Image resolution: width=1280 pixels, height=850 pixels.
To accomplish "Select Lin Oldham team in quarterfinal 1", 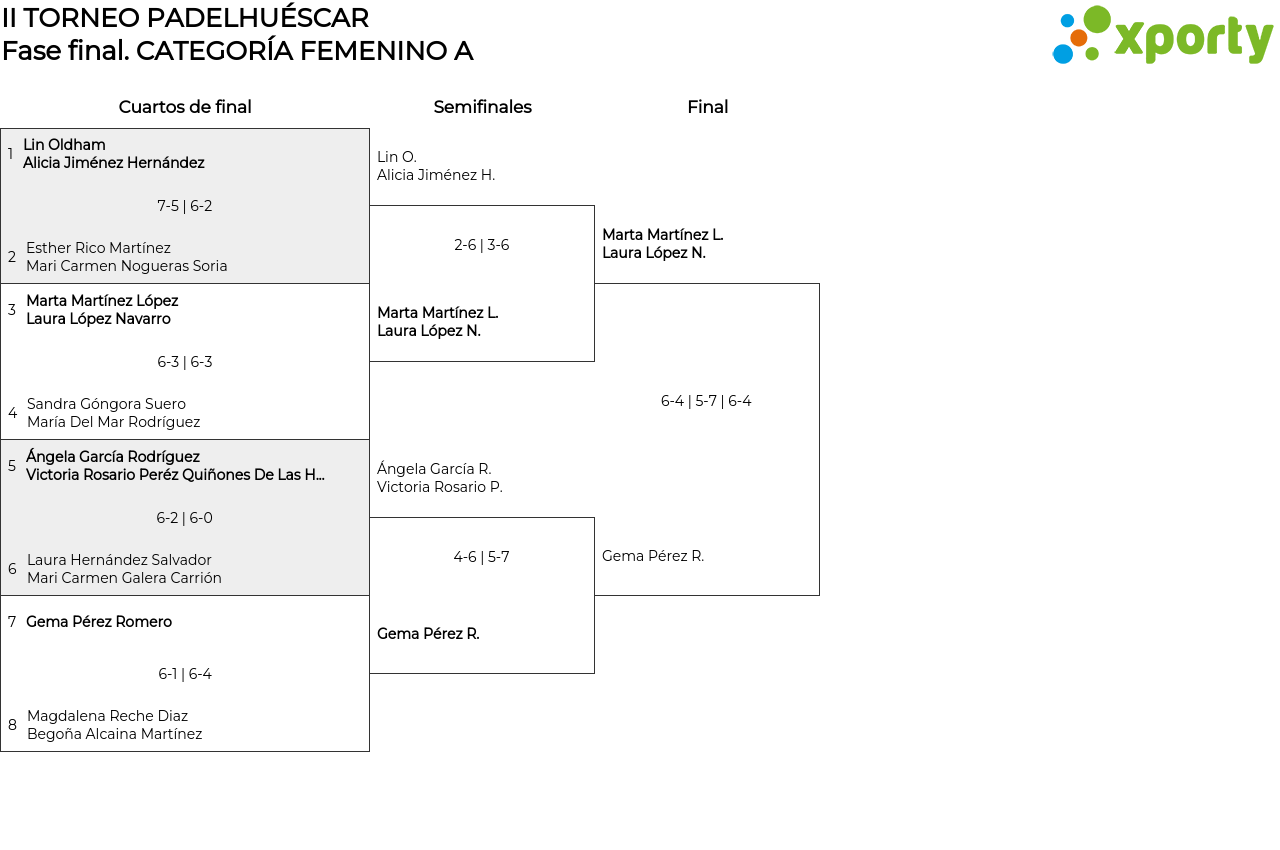I will (x=113, y=154).
